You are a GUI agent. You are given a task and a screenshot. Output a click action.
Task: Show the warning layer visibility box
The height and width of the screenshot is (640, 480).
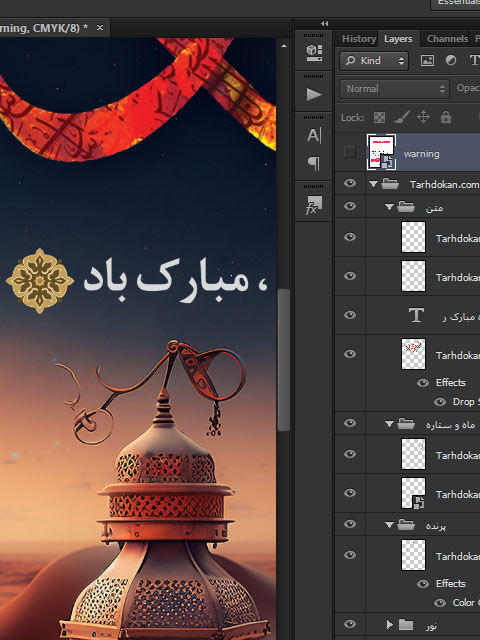350,152
